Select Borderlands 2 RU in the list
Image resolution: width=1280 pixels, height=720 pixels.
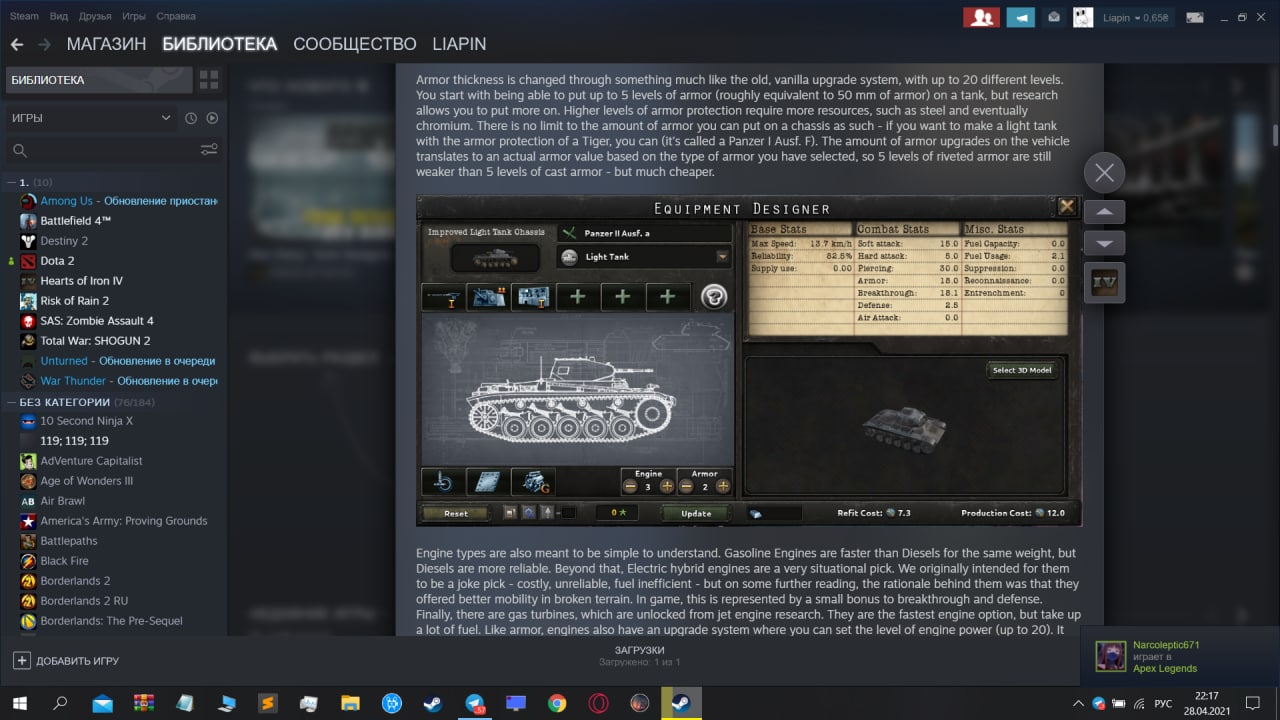(x=118, y=601)
